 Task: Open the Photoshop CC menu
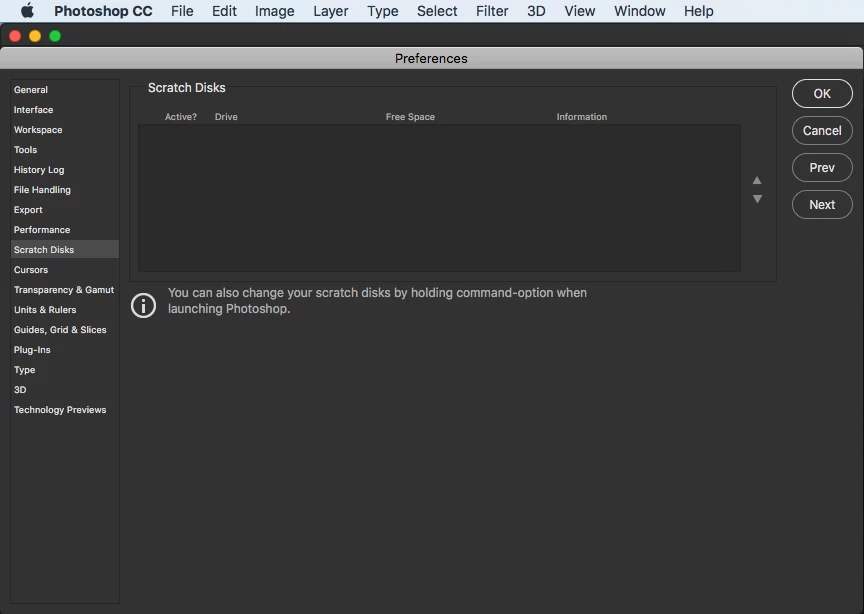point(103,11)
